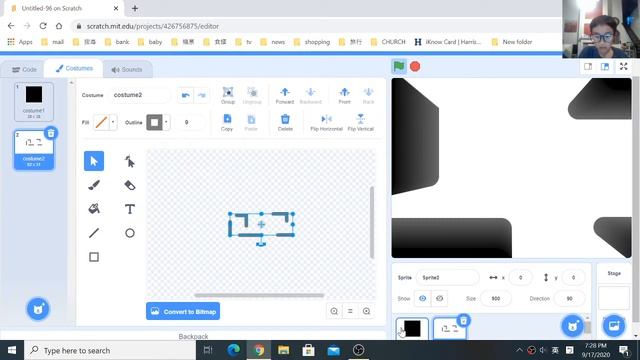
Task: Edit the costume name field
Action: click(x=140, y=95)
